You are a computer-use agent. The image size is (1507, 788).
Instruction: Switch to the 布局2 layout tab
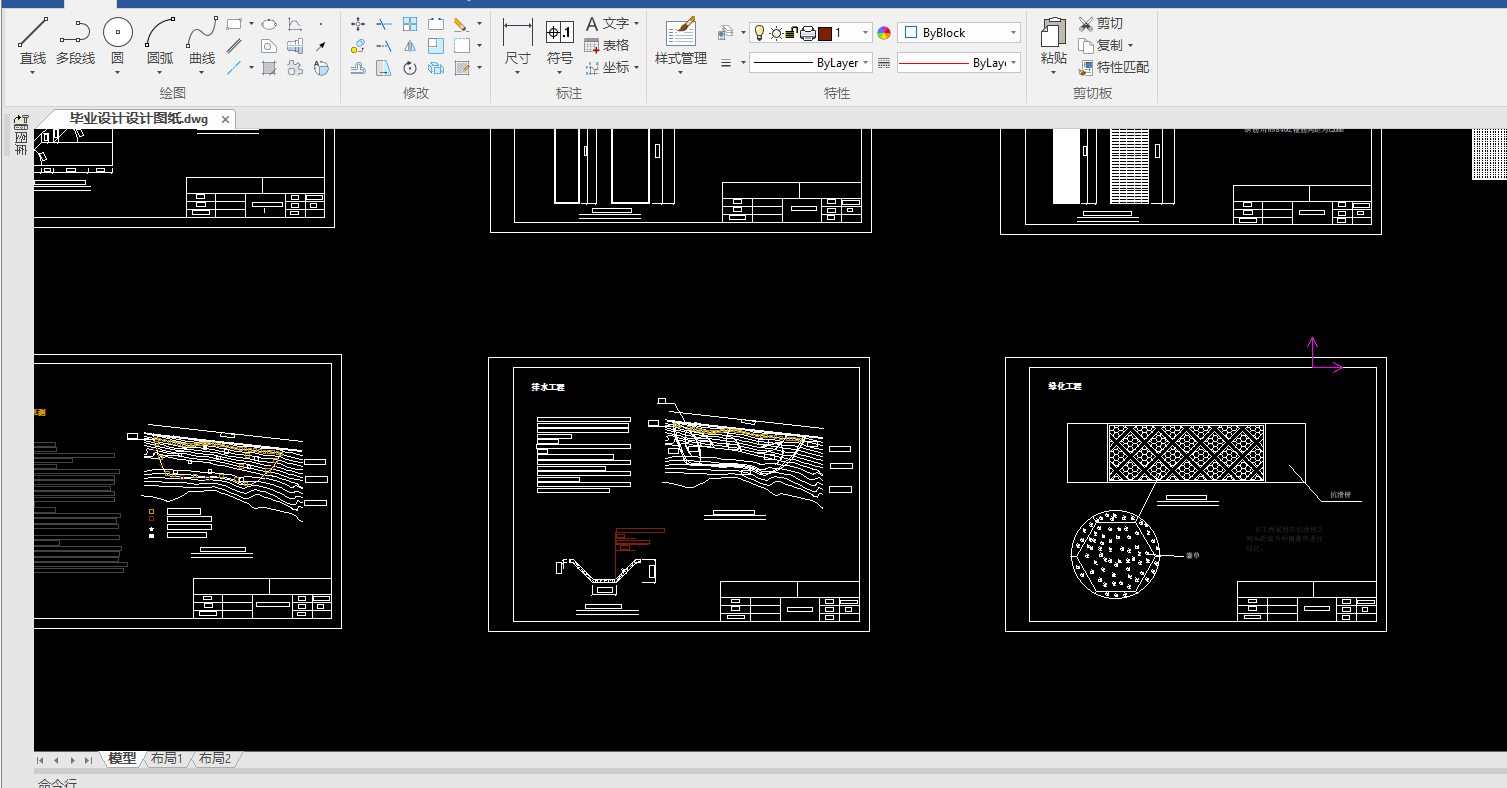215,759
